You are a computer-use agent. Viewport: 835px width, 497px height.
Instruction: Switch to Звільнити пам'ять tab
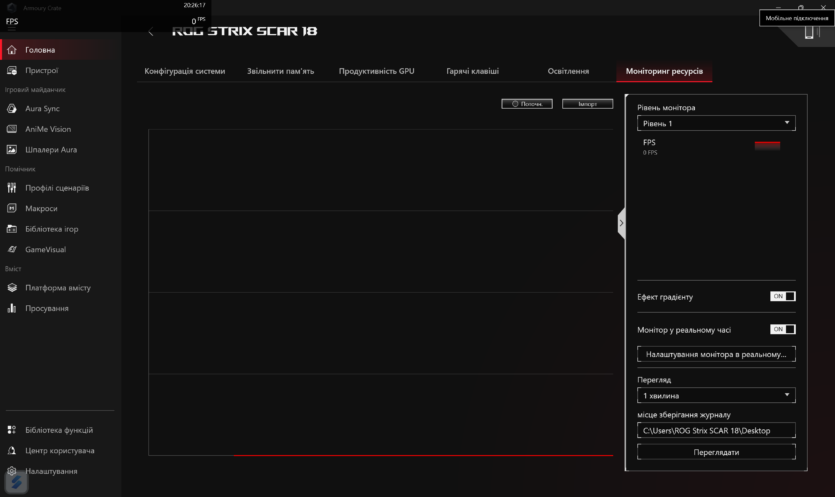(281, 71)
